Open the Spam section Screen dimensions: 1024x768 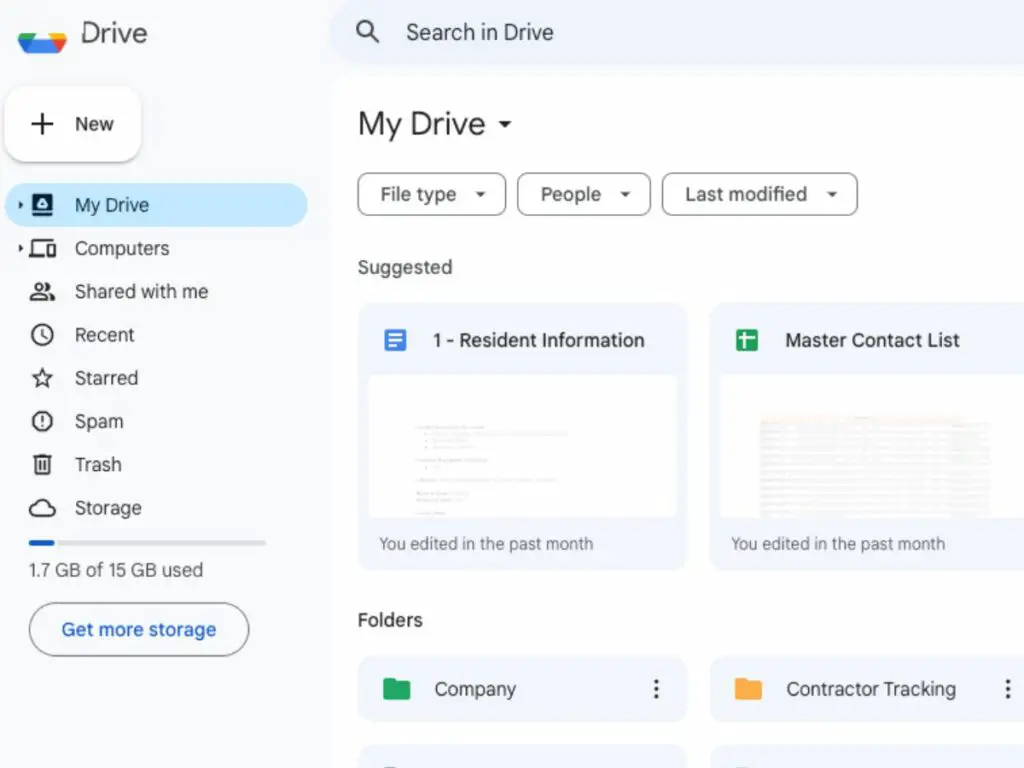pos(157,421)
